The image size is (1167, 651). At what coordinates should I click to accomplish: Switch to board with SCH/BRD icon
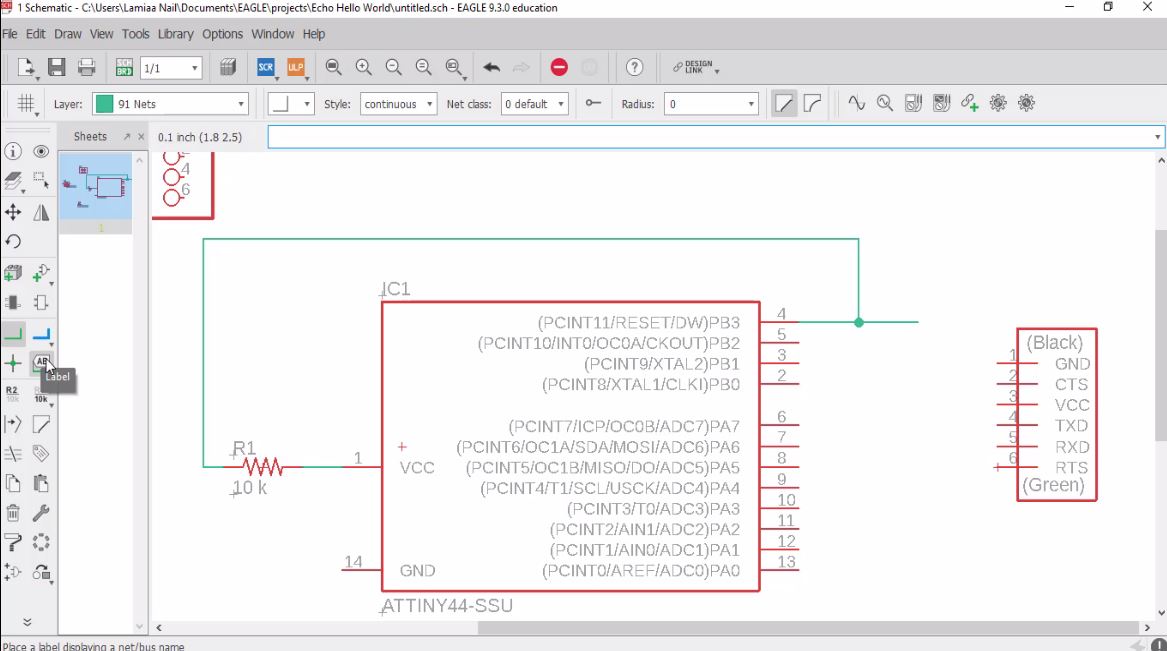tap(124, 68)
